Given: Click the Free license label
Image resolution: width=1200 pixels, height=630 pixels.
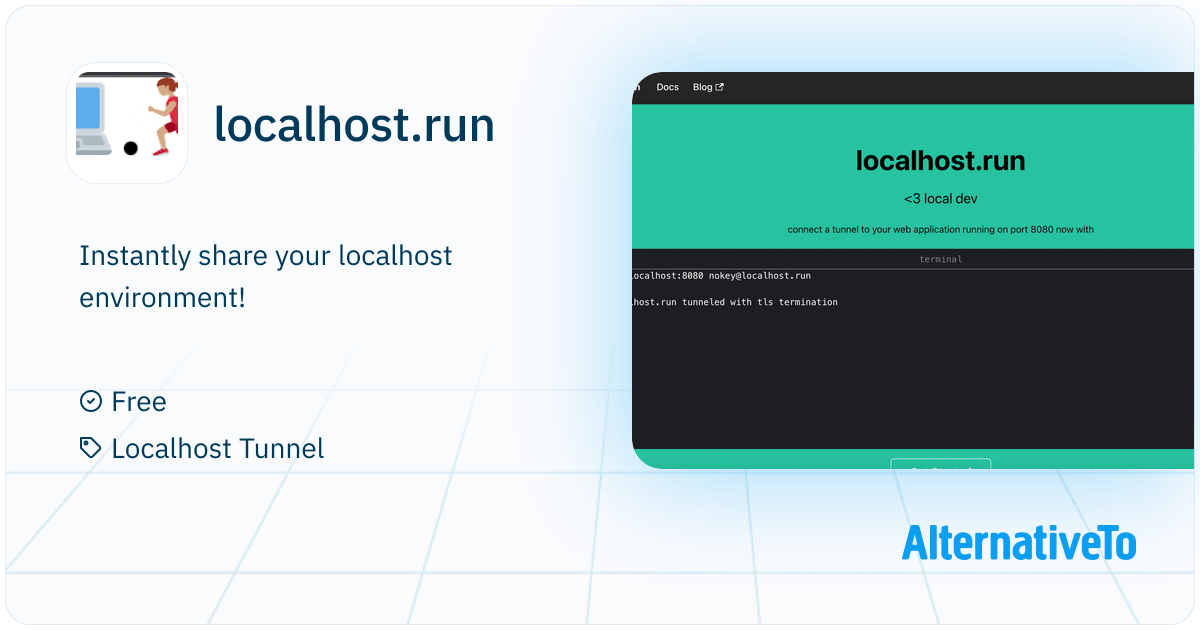Looking at the screenshot, I should click(139, 402).
